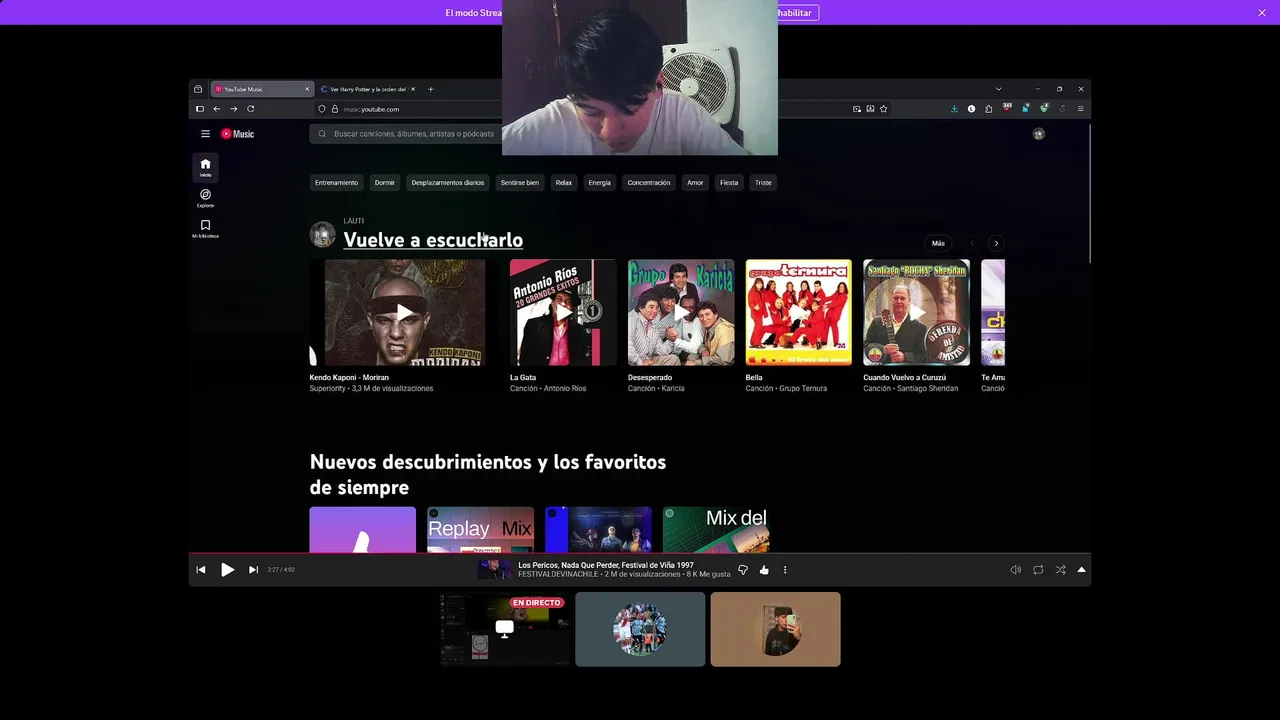Like the current Los Pericos song
The height and width of the screenshot is (720, 1280).
coord(764,570)
